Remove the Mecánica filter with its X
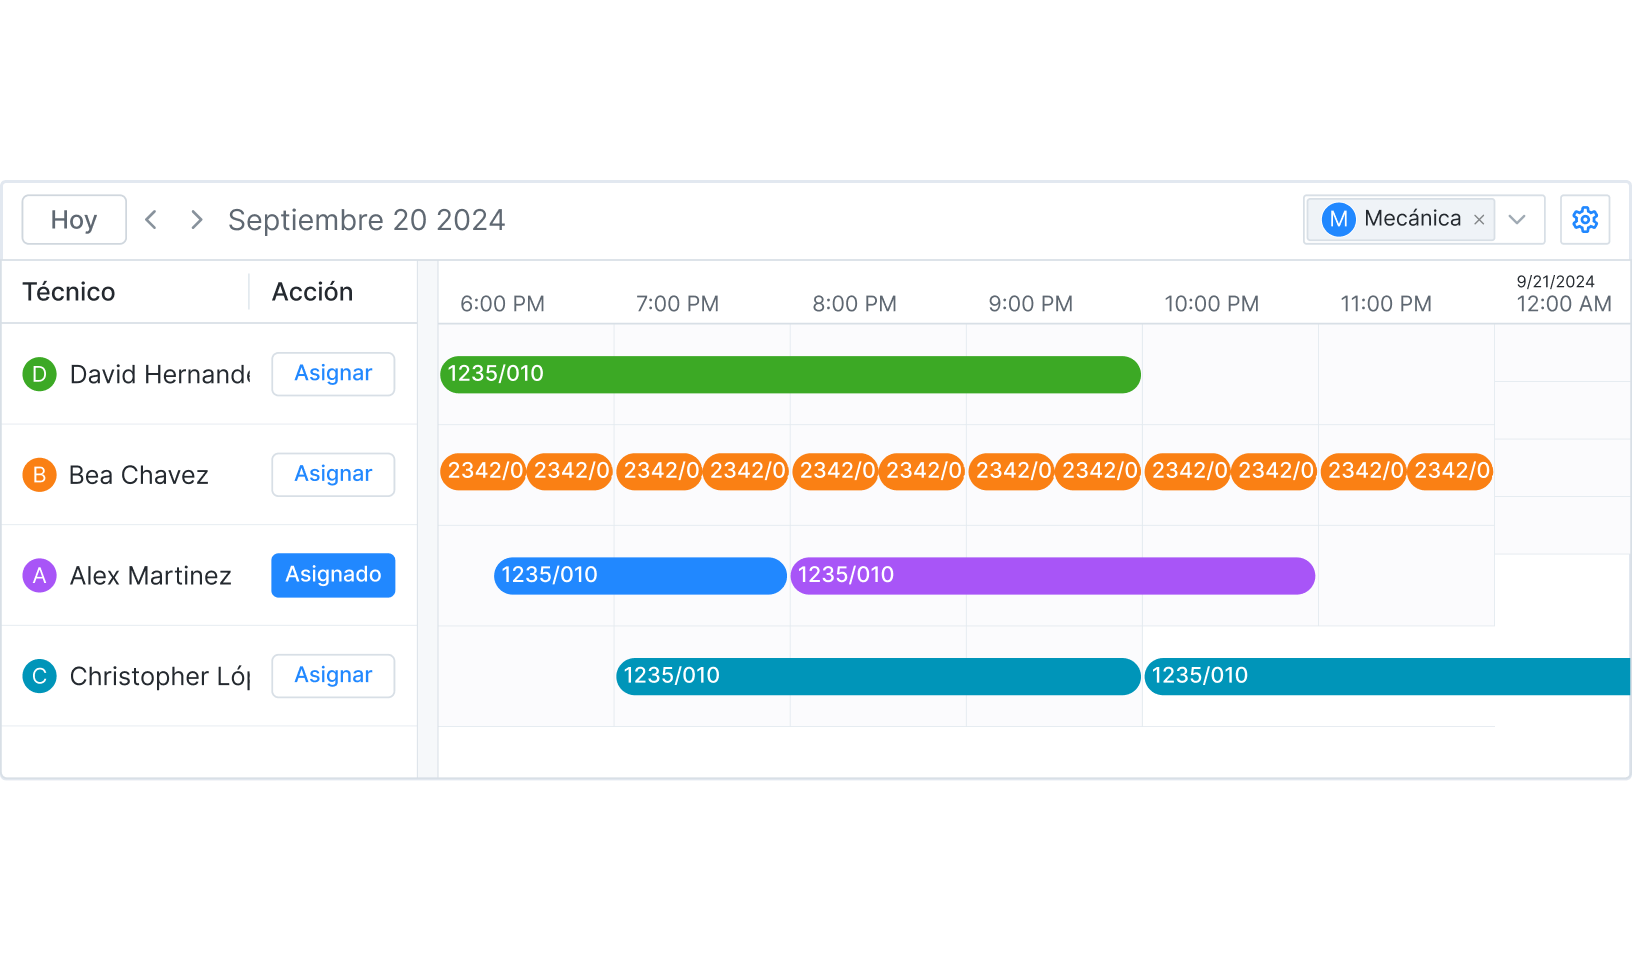This screenshot has width=1632, height=960. pos(1479,219)
